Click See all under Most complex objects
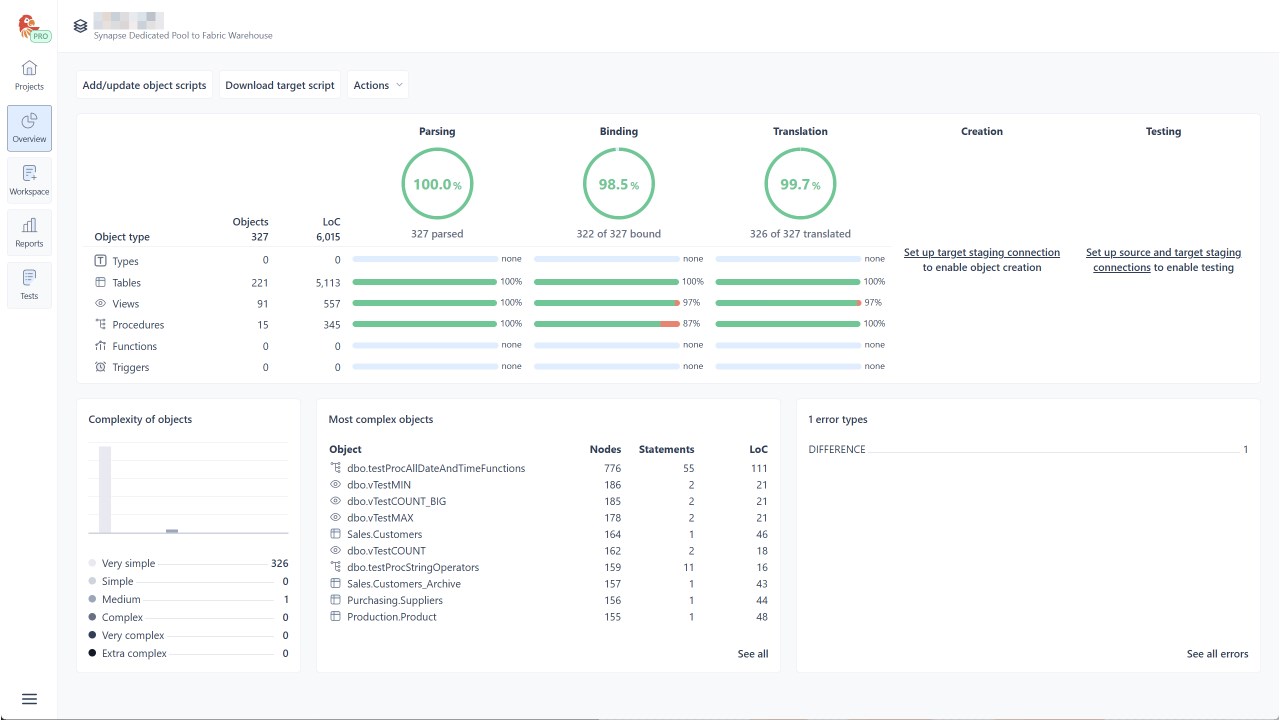Viewport: 1280px width, 720px height. coord(753,654)
